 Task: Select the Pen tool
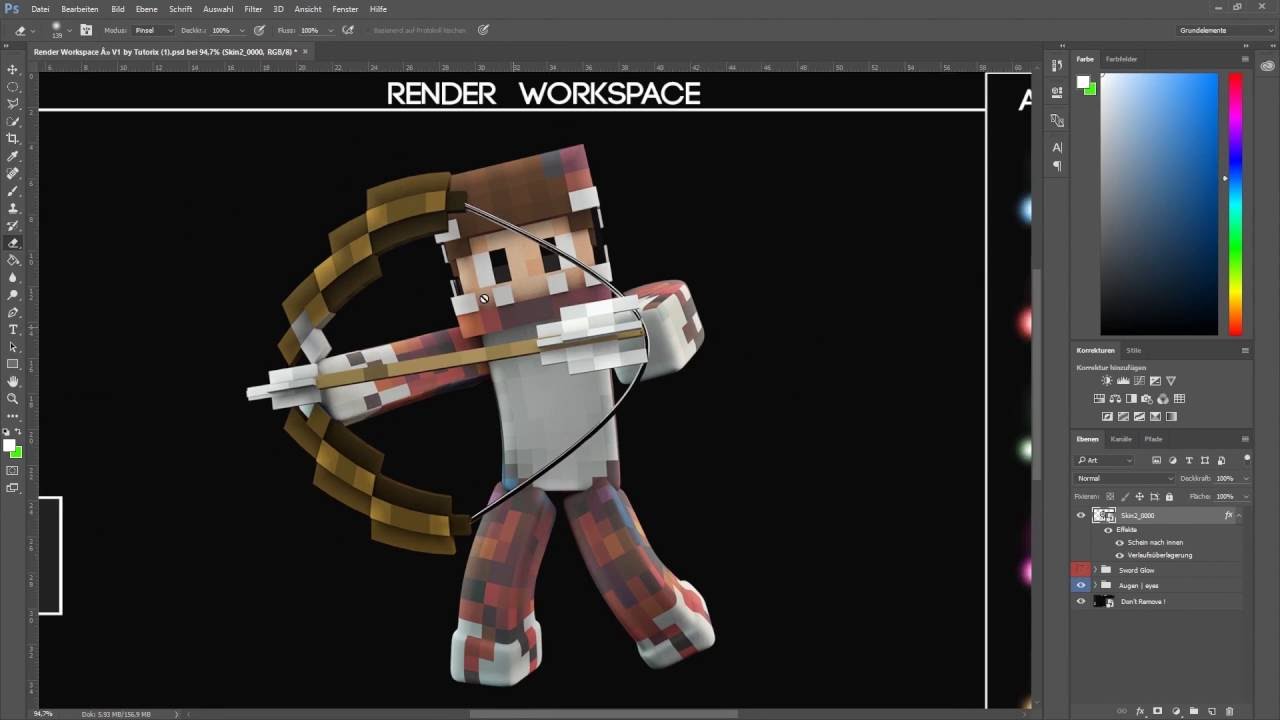[x=13, y=312]
